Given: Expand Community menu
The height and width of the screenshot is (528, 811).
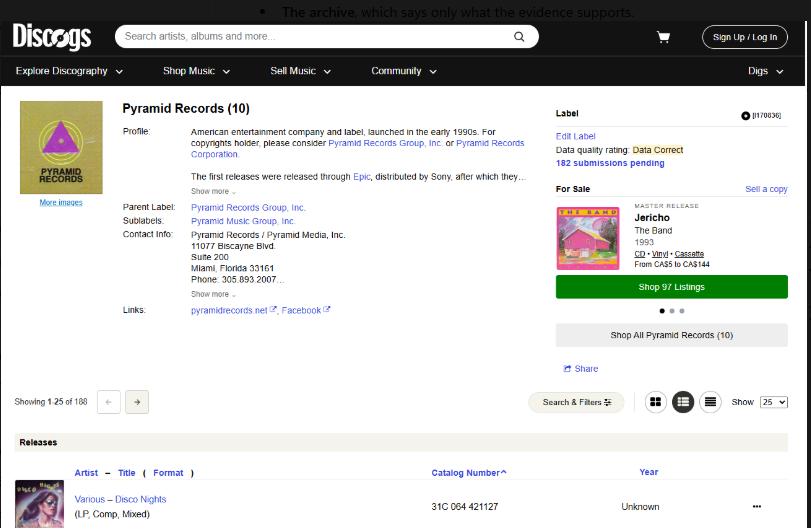Looking at the screenshot, I should tap(404, 71).
